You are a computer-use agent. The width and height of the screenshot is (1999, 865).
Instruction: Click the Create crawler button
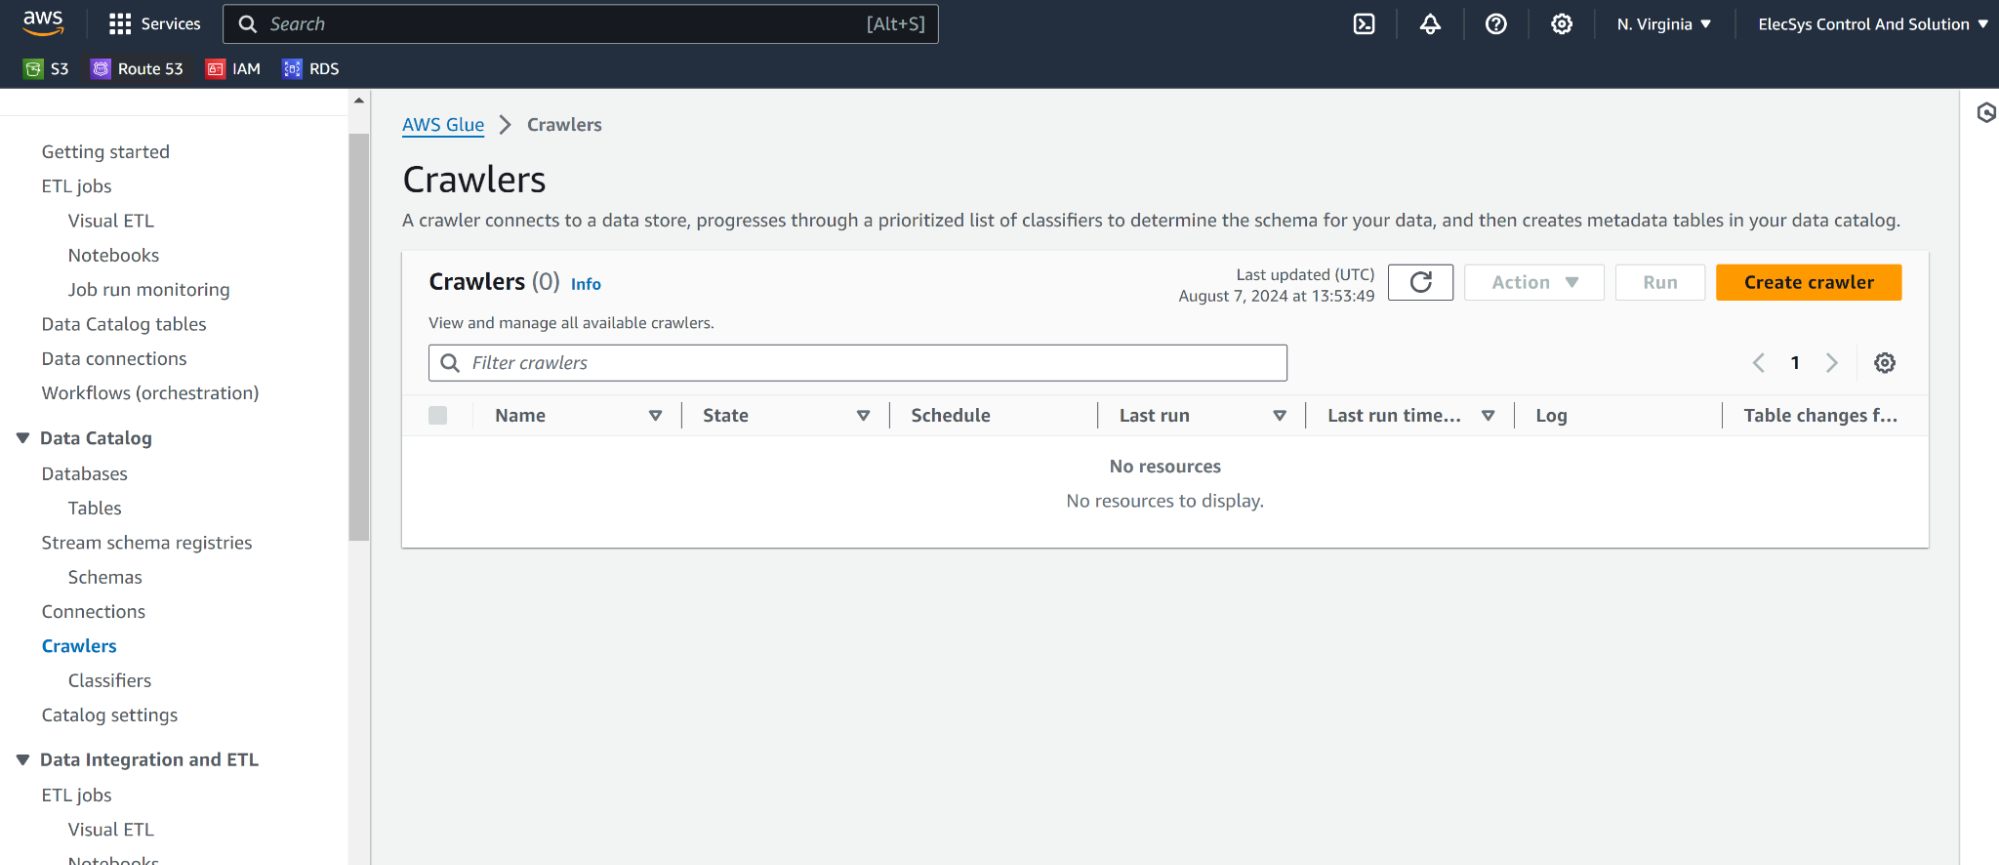pyautogui.click(x=1809, y=283)
